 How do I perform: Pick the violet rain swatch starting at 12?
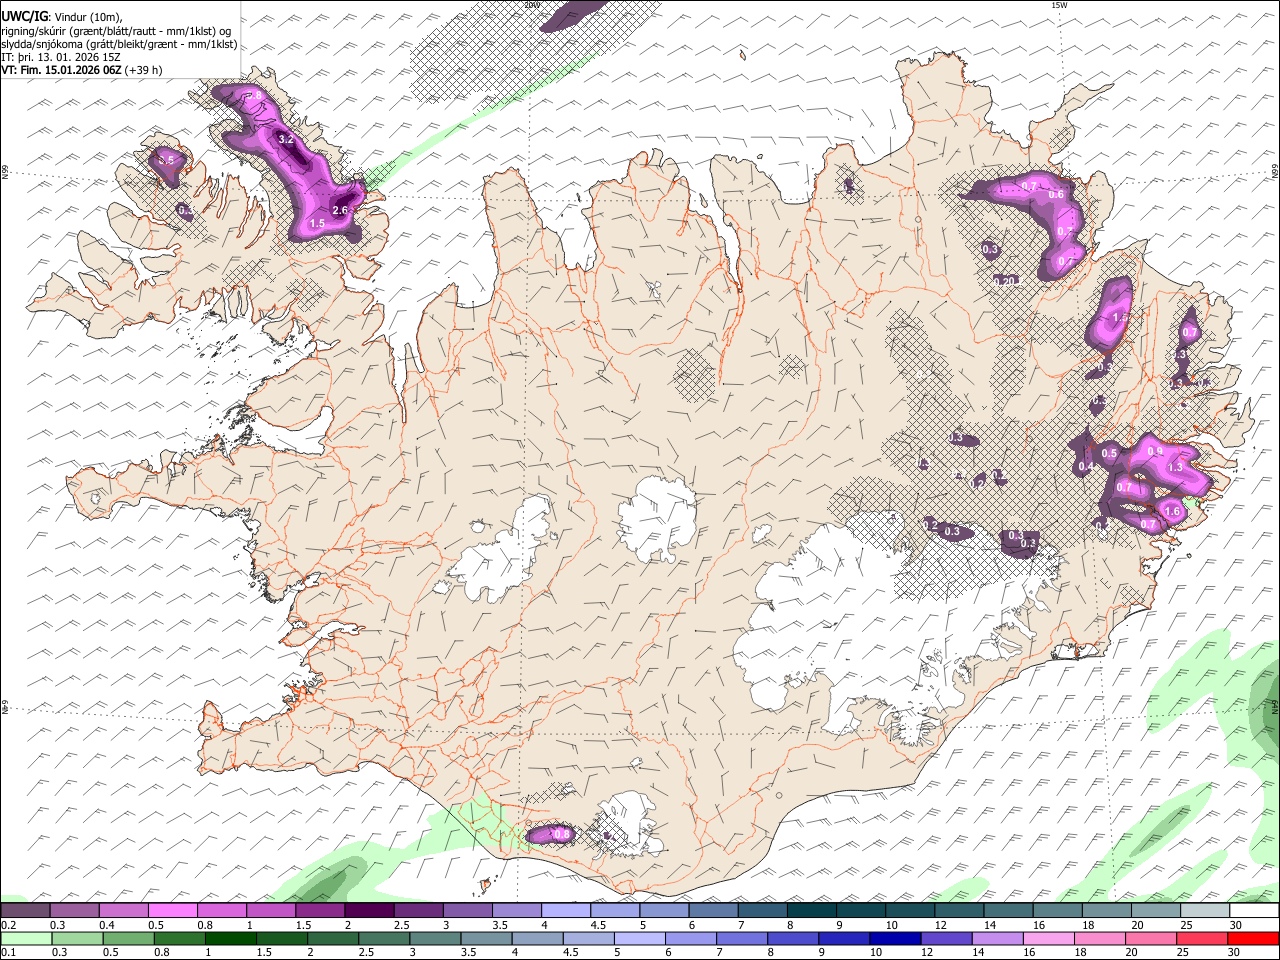(x=946, y=938)
